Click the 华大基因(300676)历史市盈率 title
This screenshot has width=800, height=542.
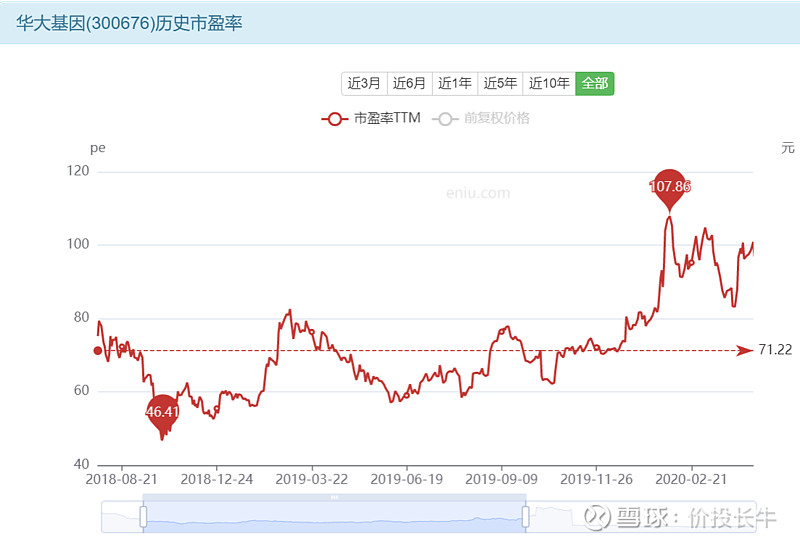[129, 23]
